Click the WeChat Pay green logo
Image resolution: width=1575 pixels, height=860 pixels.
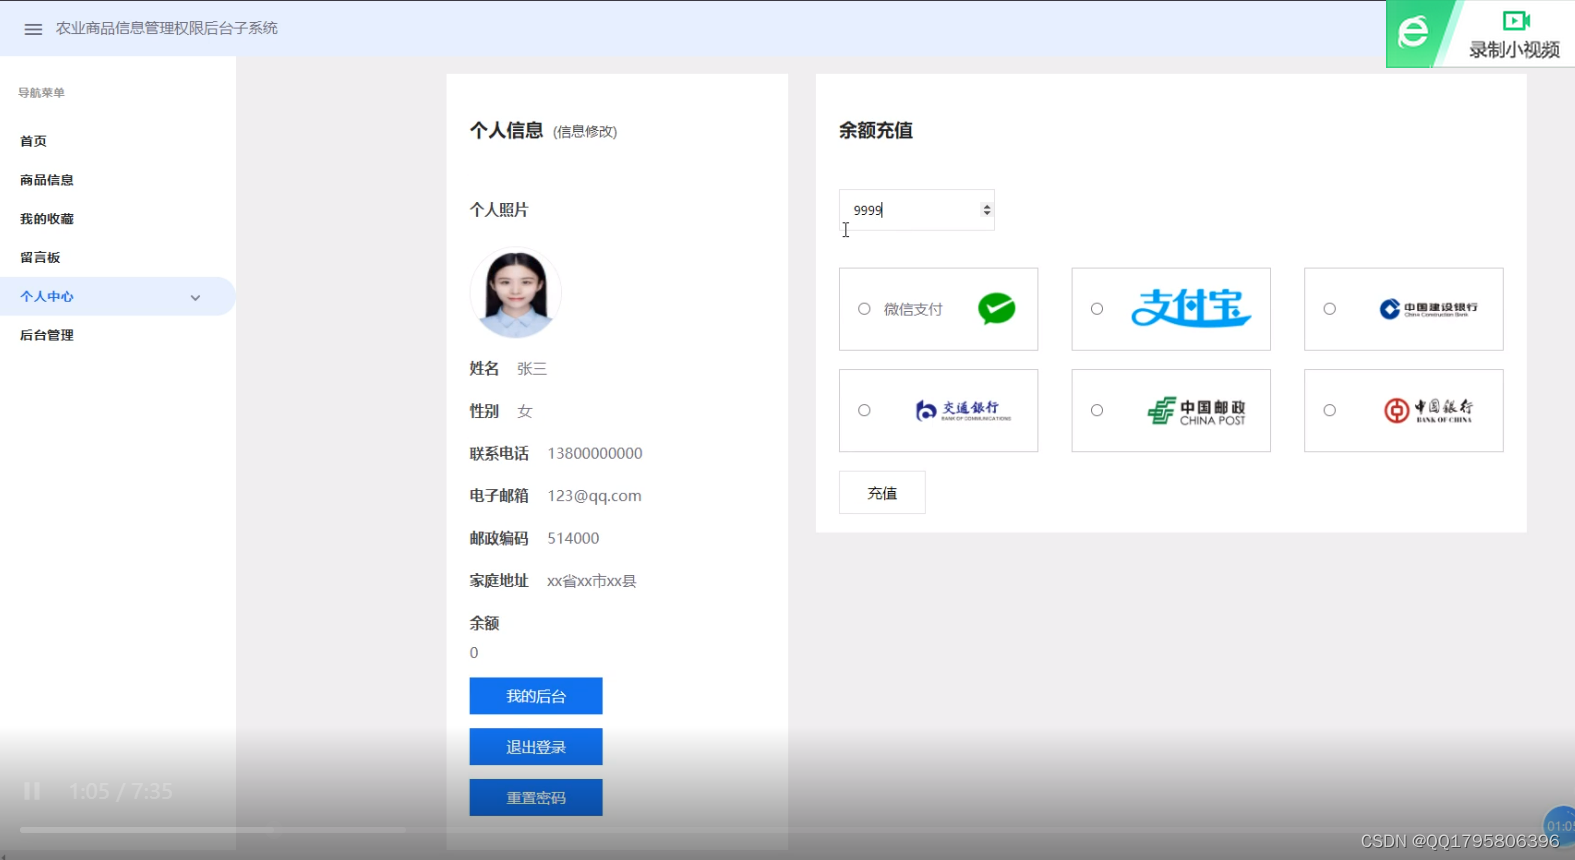tap(996, 309)
